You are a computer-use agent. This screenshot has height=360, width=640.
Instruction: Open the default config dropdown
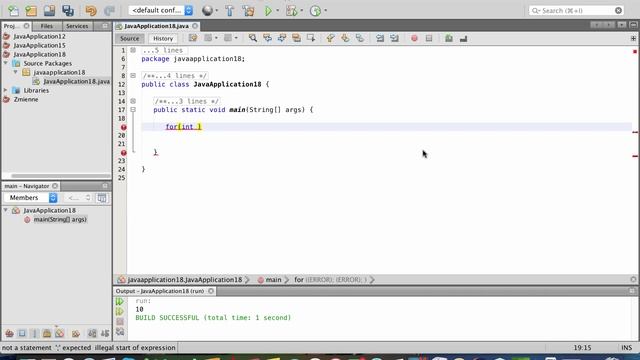coord(161,10)
